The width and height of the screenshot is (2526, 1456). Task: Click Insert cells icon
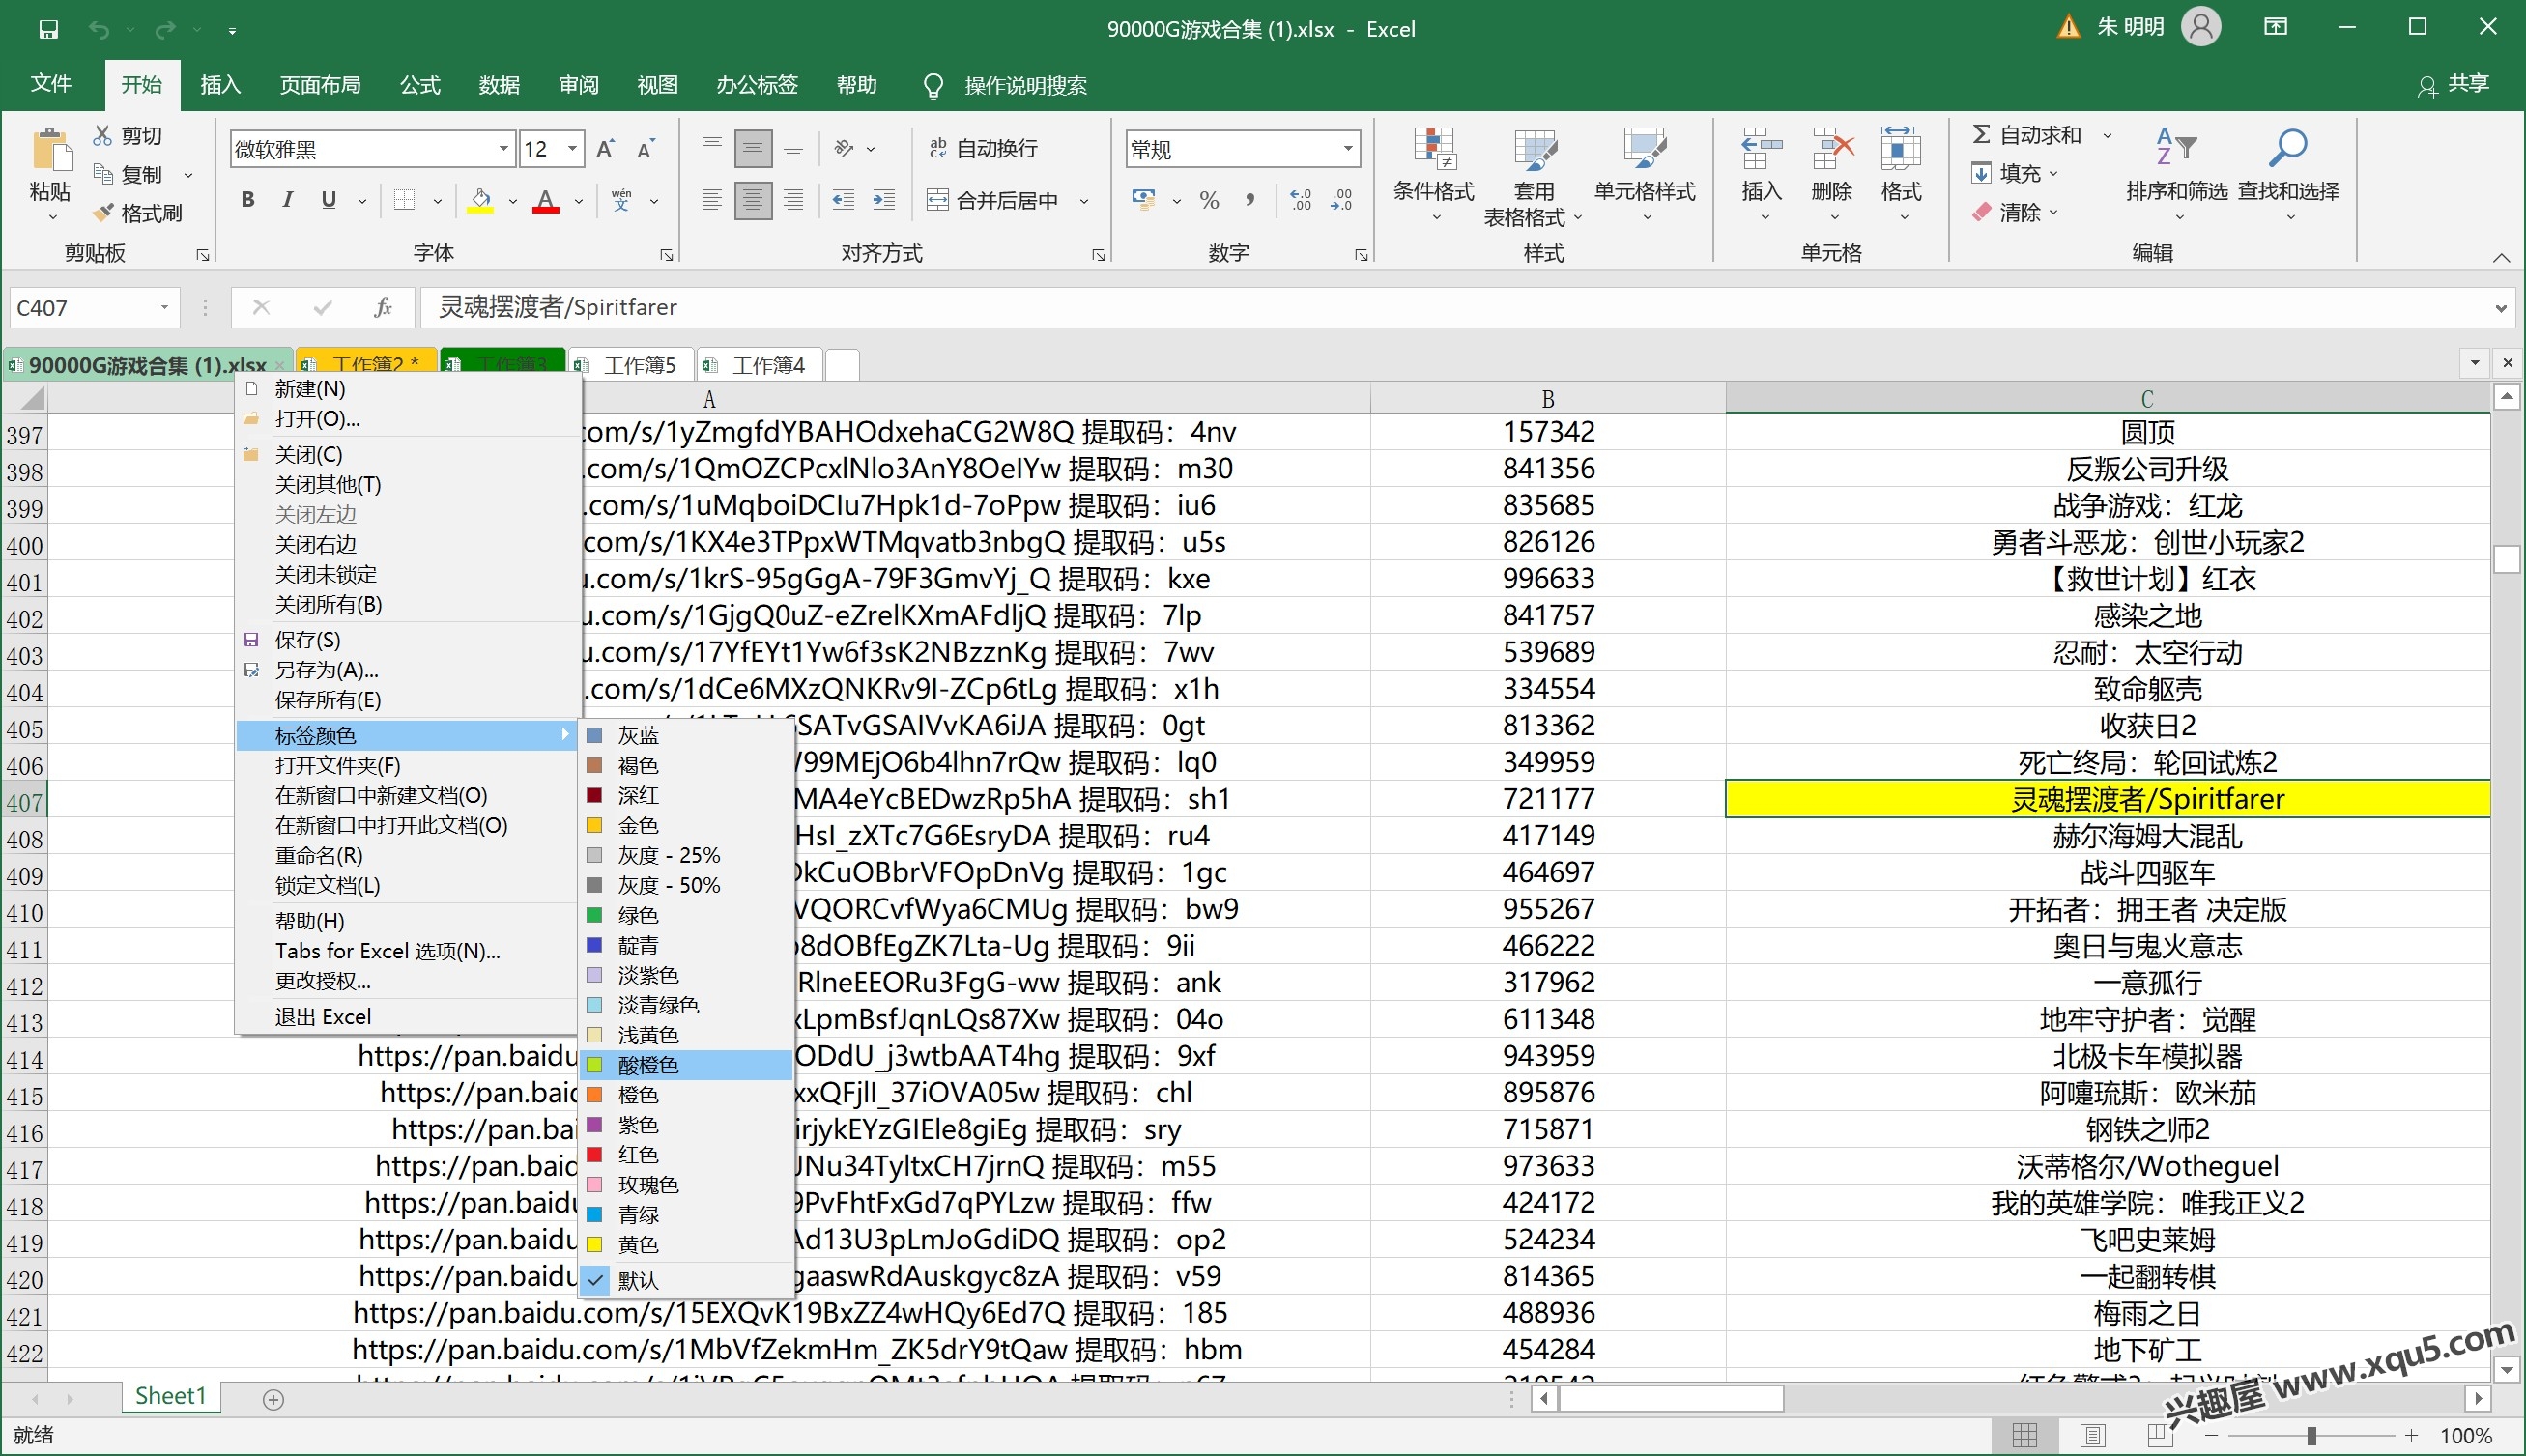tap(1761, 149)
